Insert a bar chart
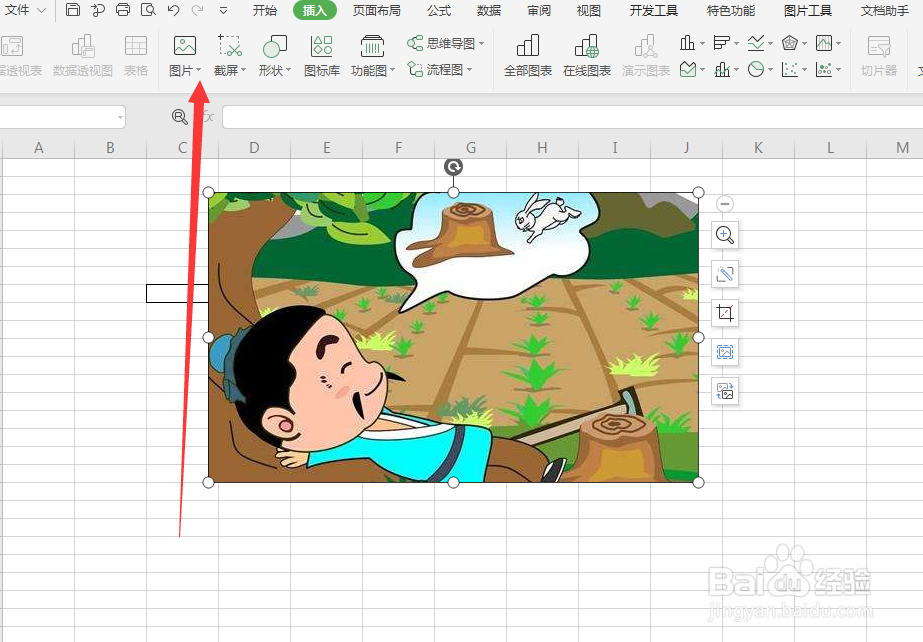The width and height of the screenshot is (923, 642). (721, 42)
